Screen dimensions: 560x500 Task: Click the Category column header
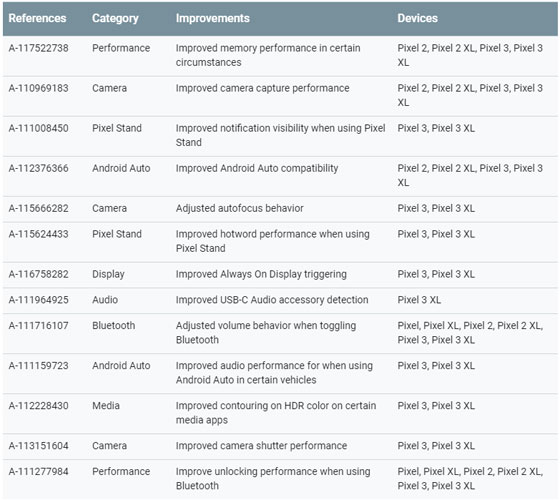point(115,18)
